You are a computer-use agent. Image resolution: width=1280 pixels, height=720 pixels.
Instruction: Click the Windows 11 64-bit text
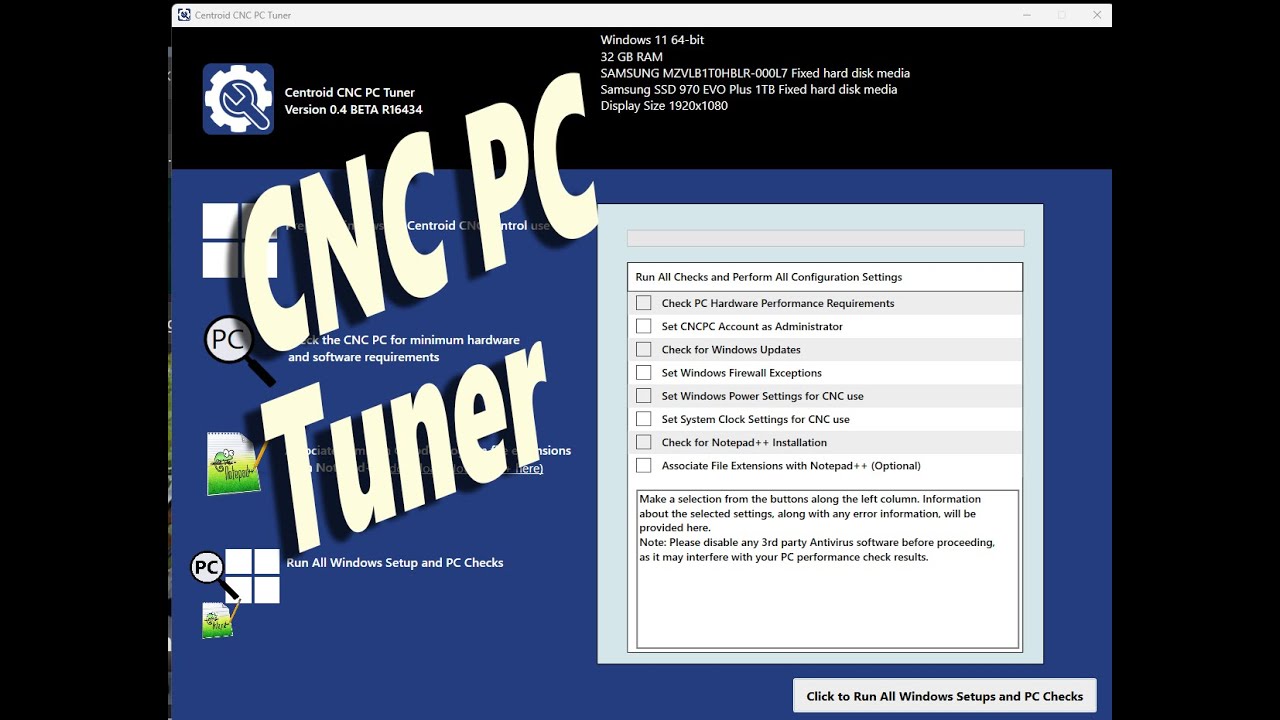[652, 40]
